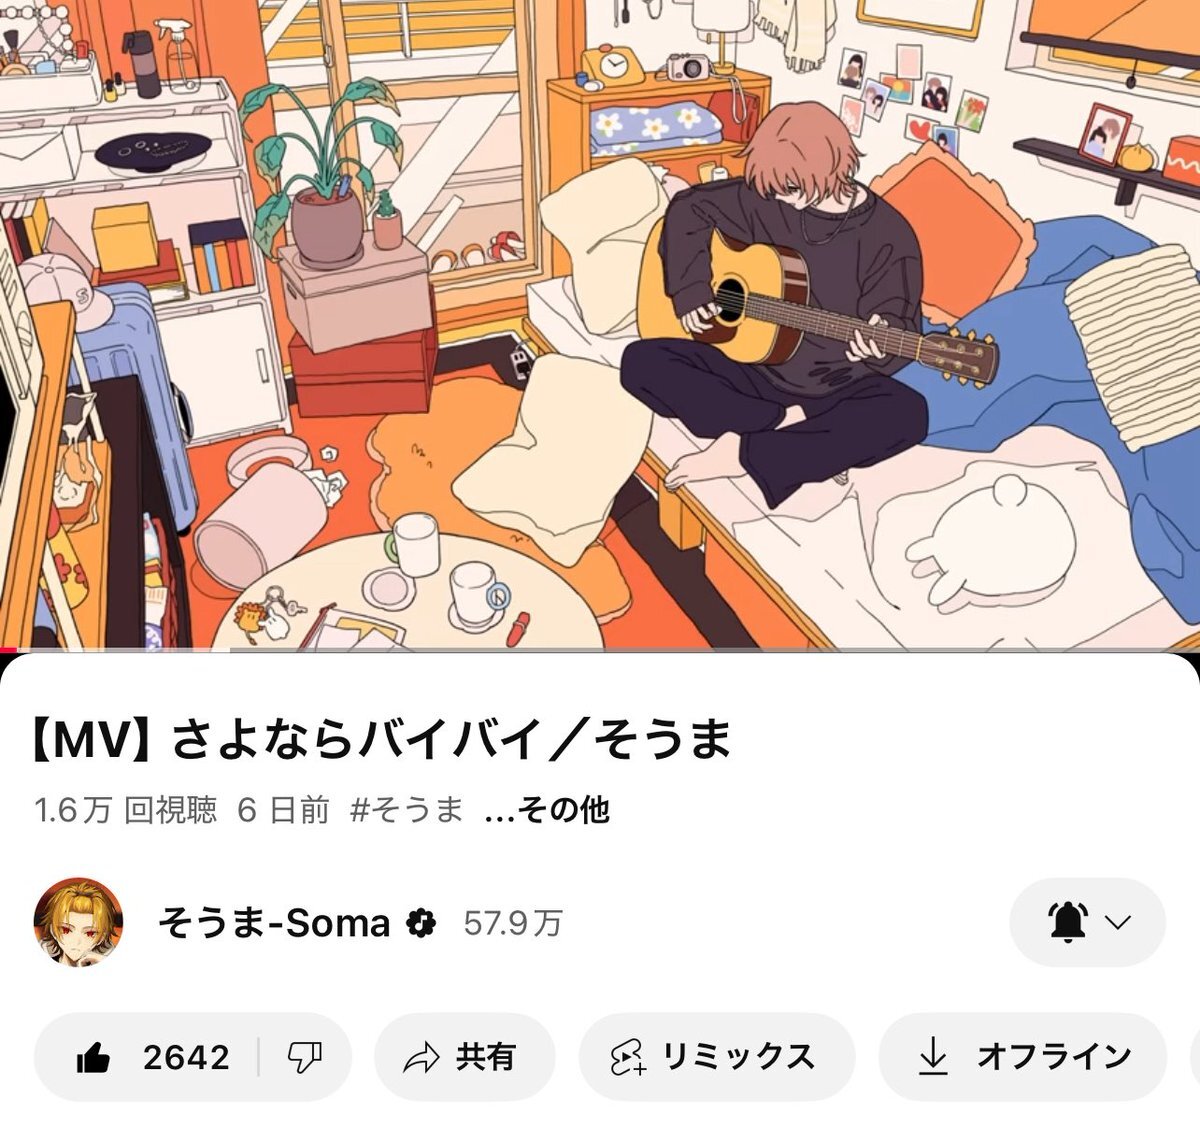Open the #そうま hashtag link
1200x1128 pixels.
tap(407, 809)
